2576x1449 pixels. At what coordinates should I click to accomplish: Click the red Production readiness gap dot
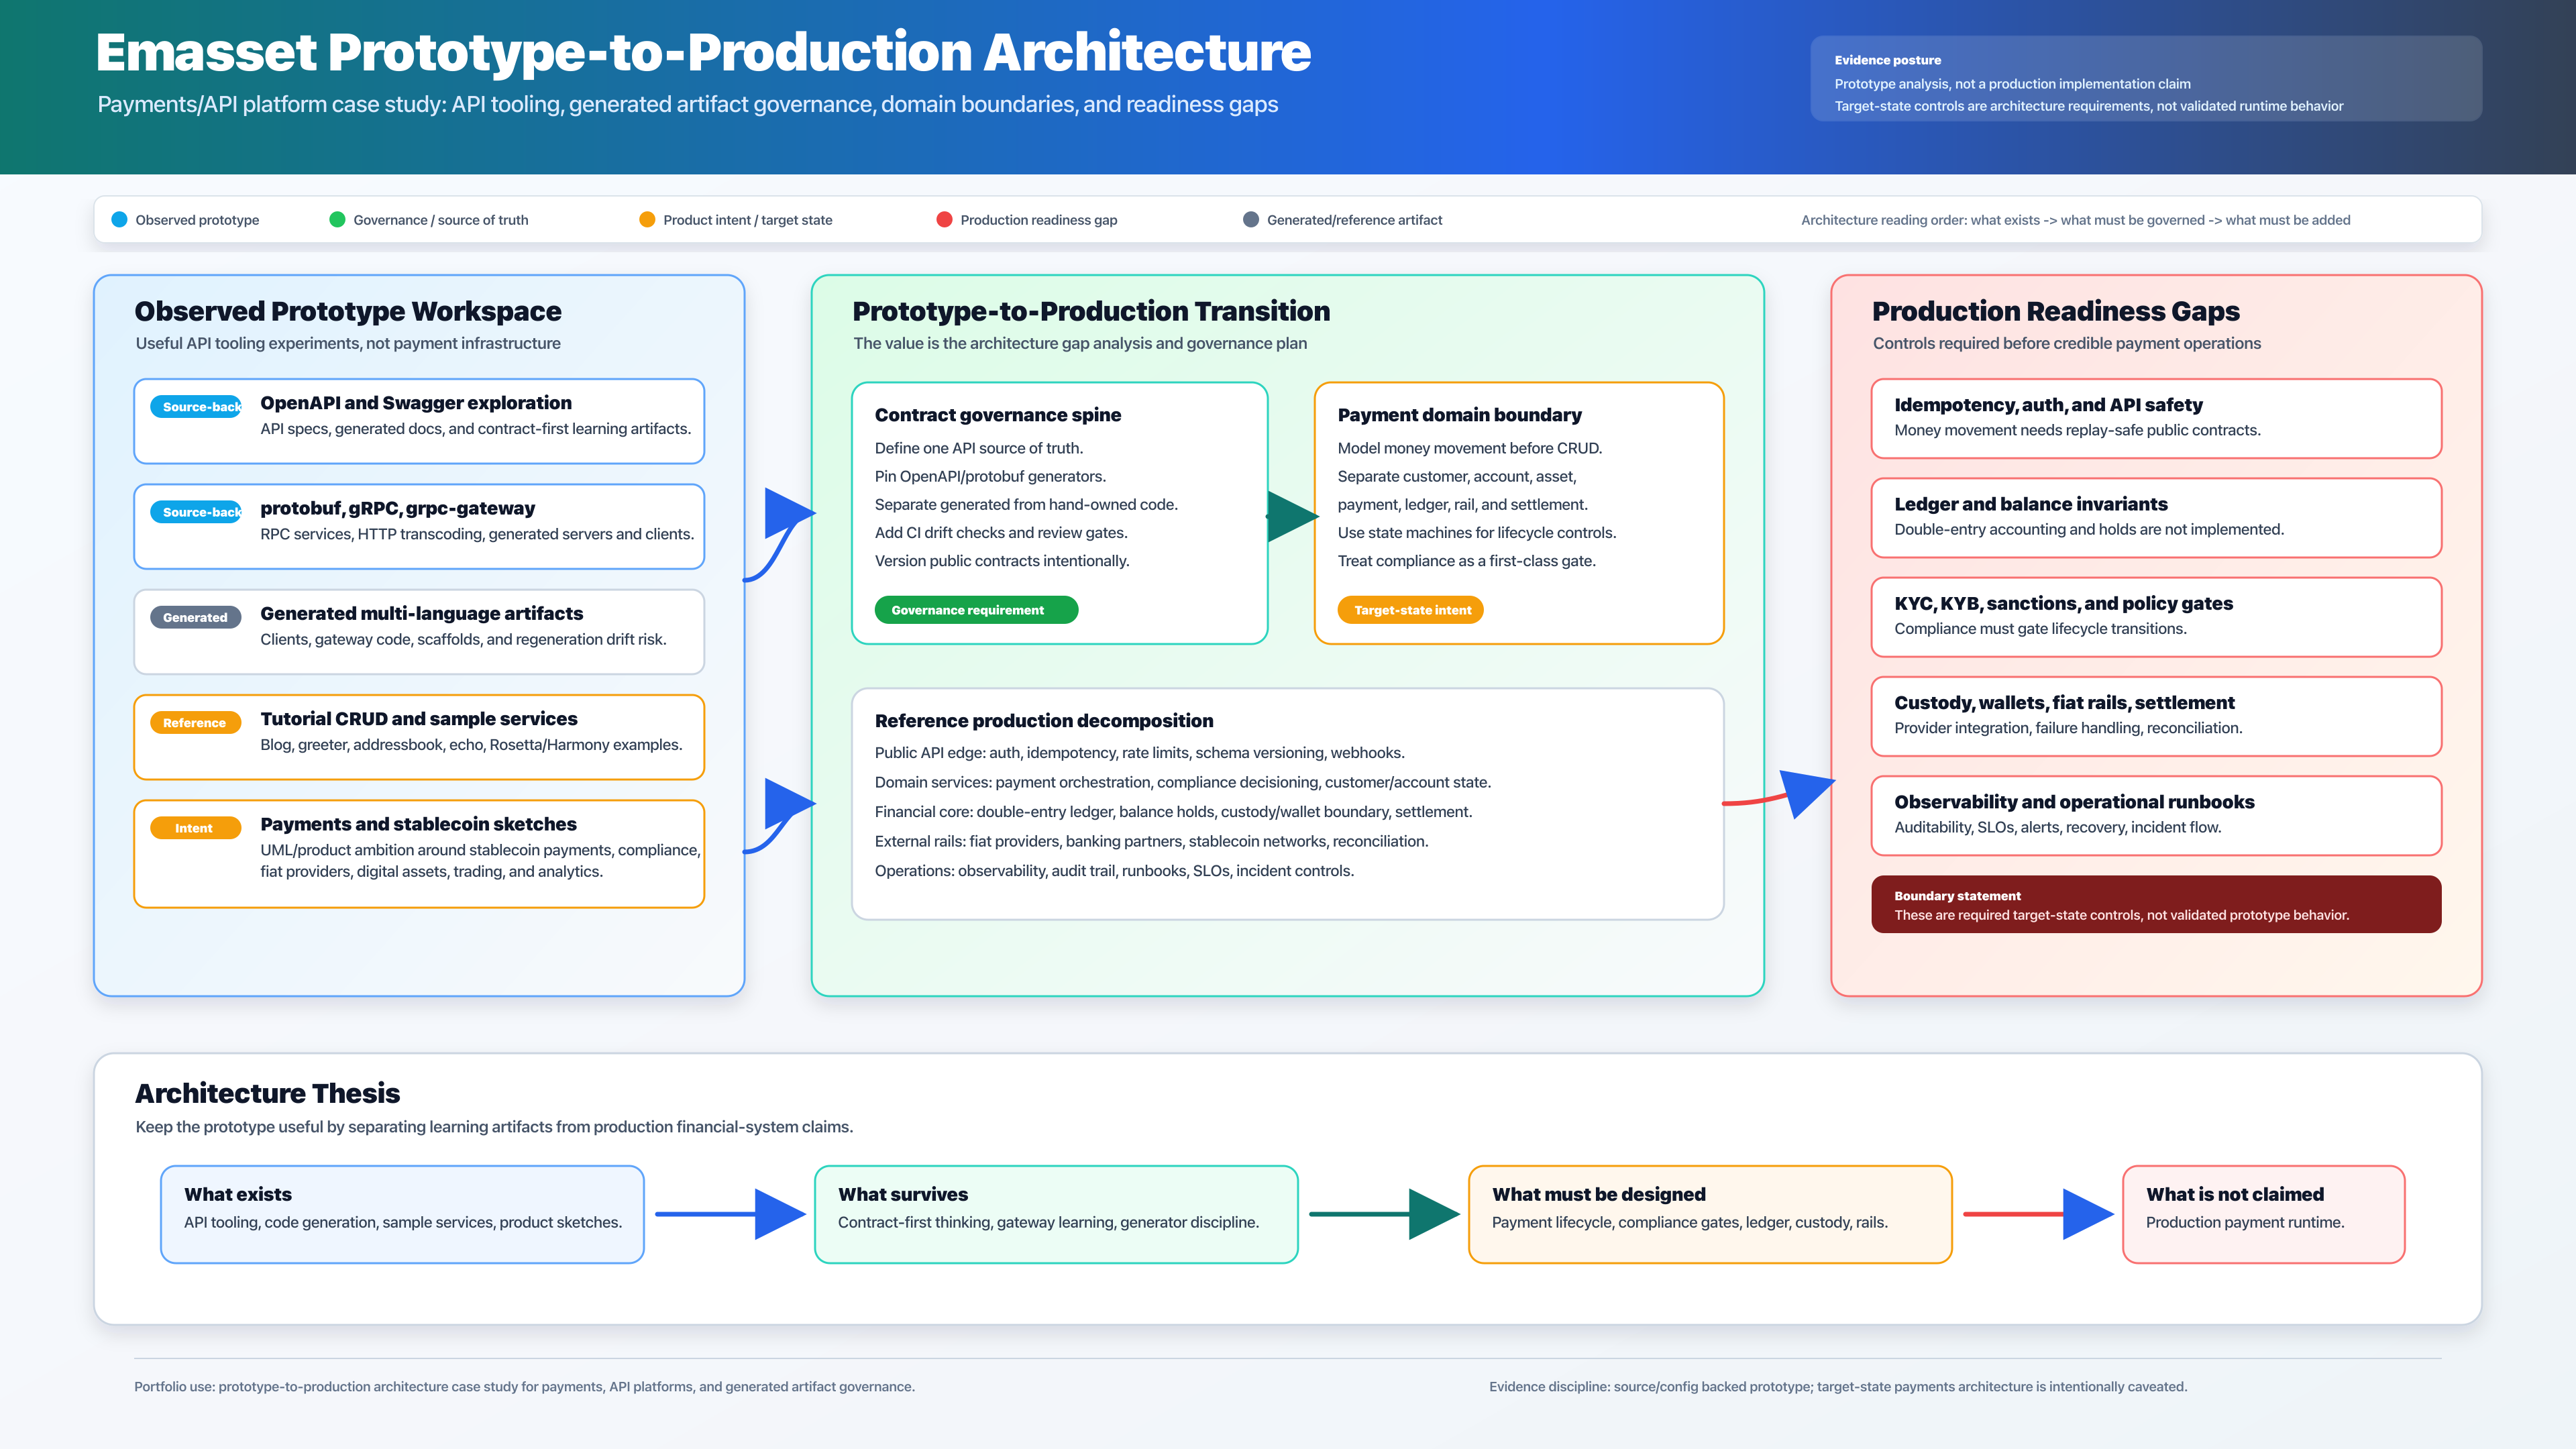point(944,220)
